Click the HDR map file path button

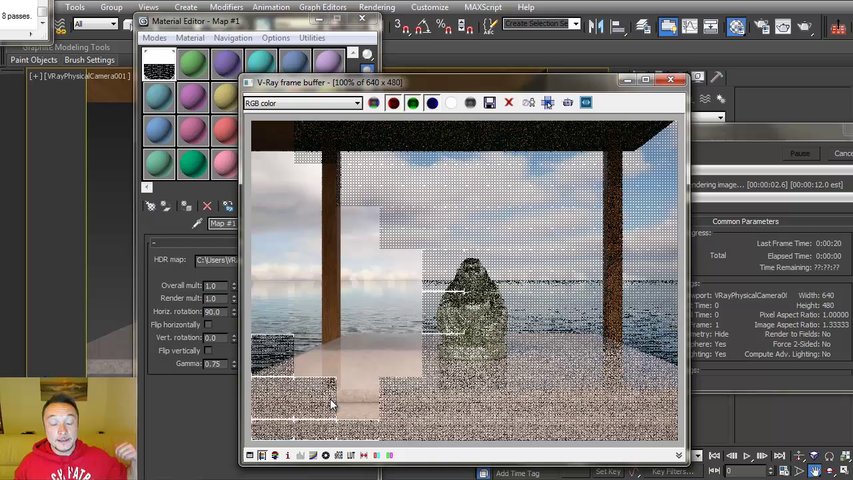[216, 260]
